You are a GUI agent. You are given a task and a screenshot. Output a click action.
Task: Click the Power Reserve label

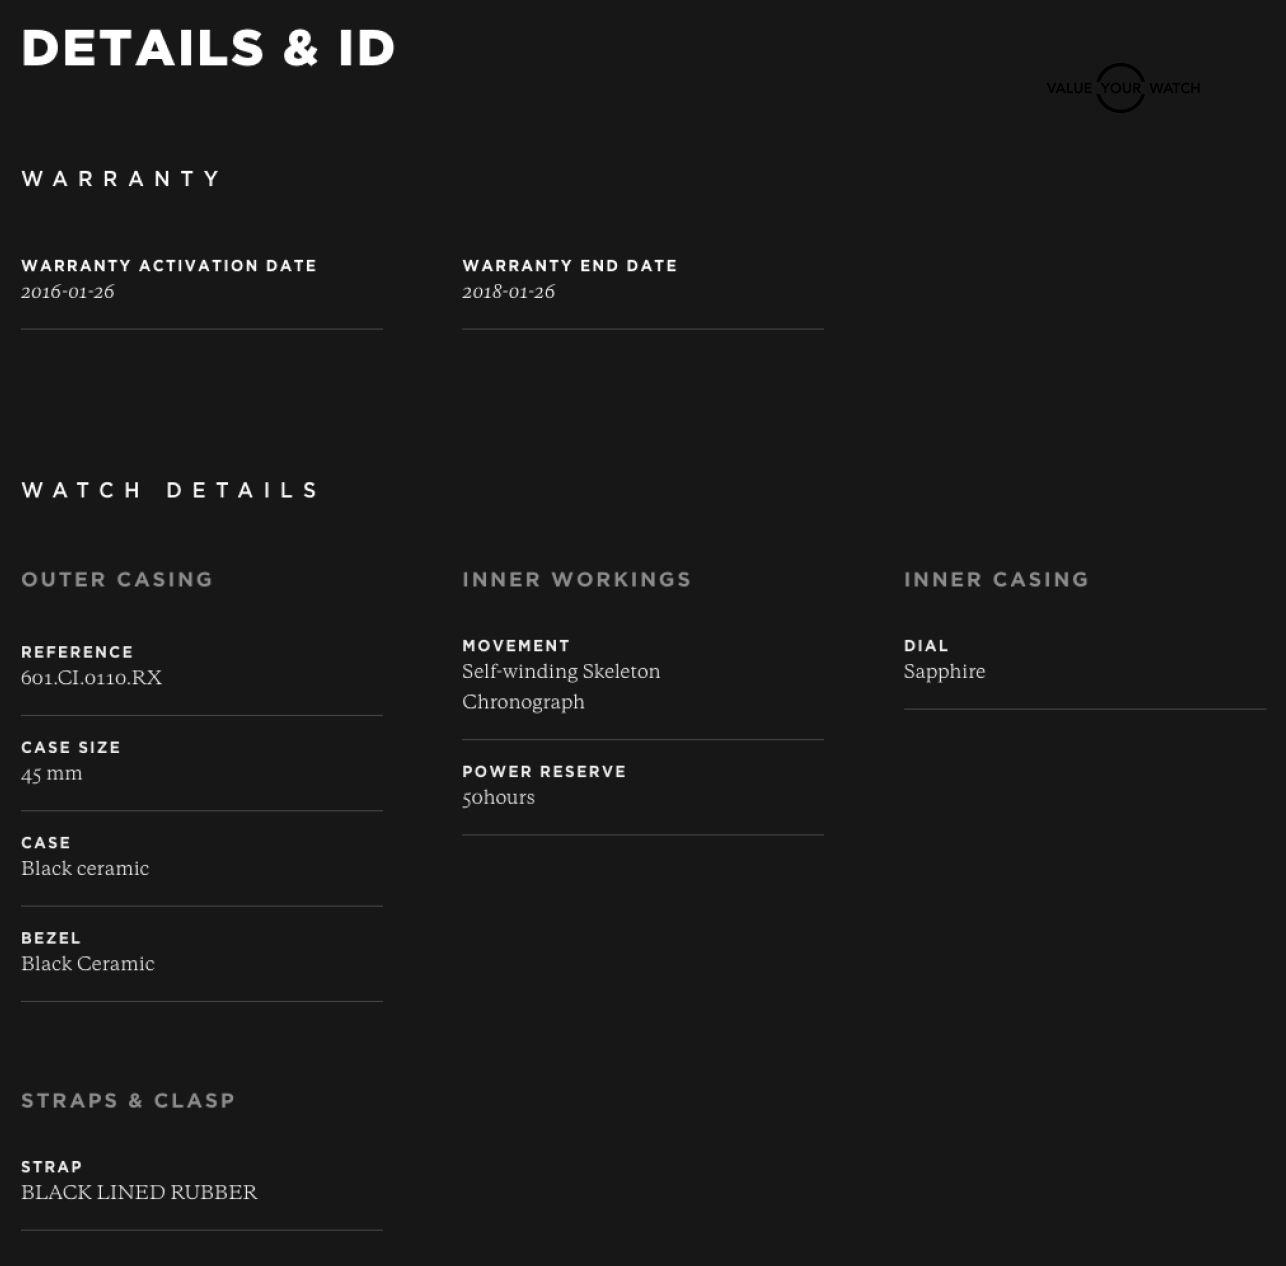click(x=544, y=772)
